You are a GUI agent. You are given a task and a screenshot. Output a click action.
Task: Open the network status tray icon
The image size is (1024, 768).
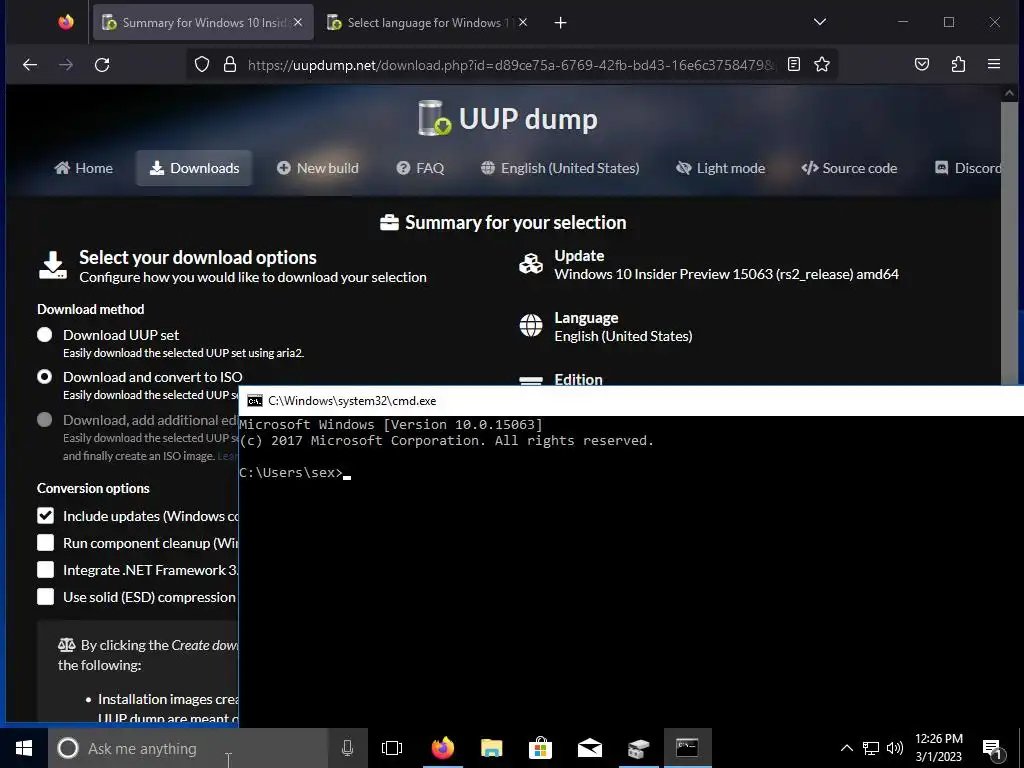click(x=871, y=748)
